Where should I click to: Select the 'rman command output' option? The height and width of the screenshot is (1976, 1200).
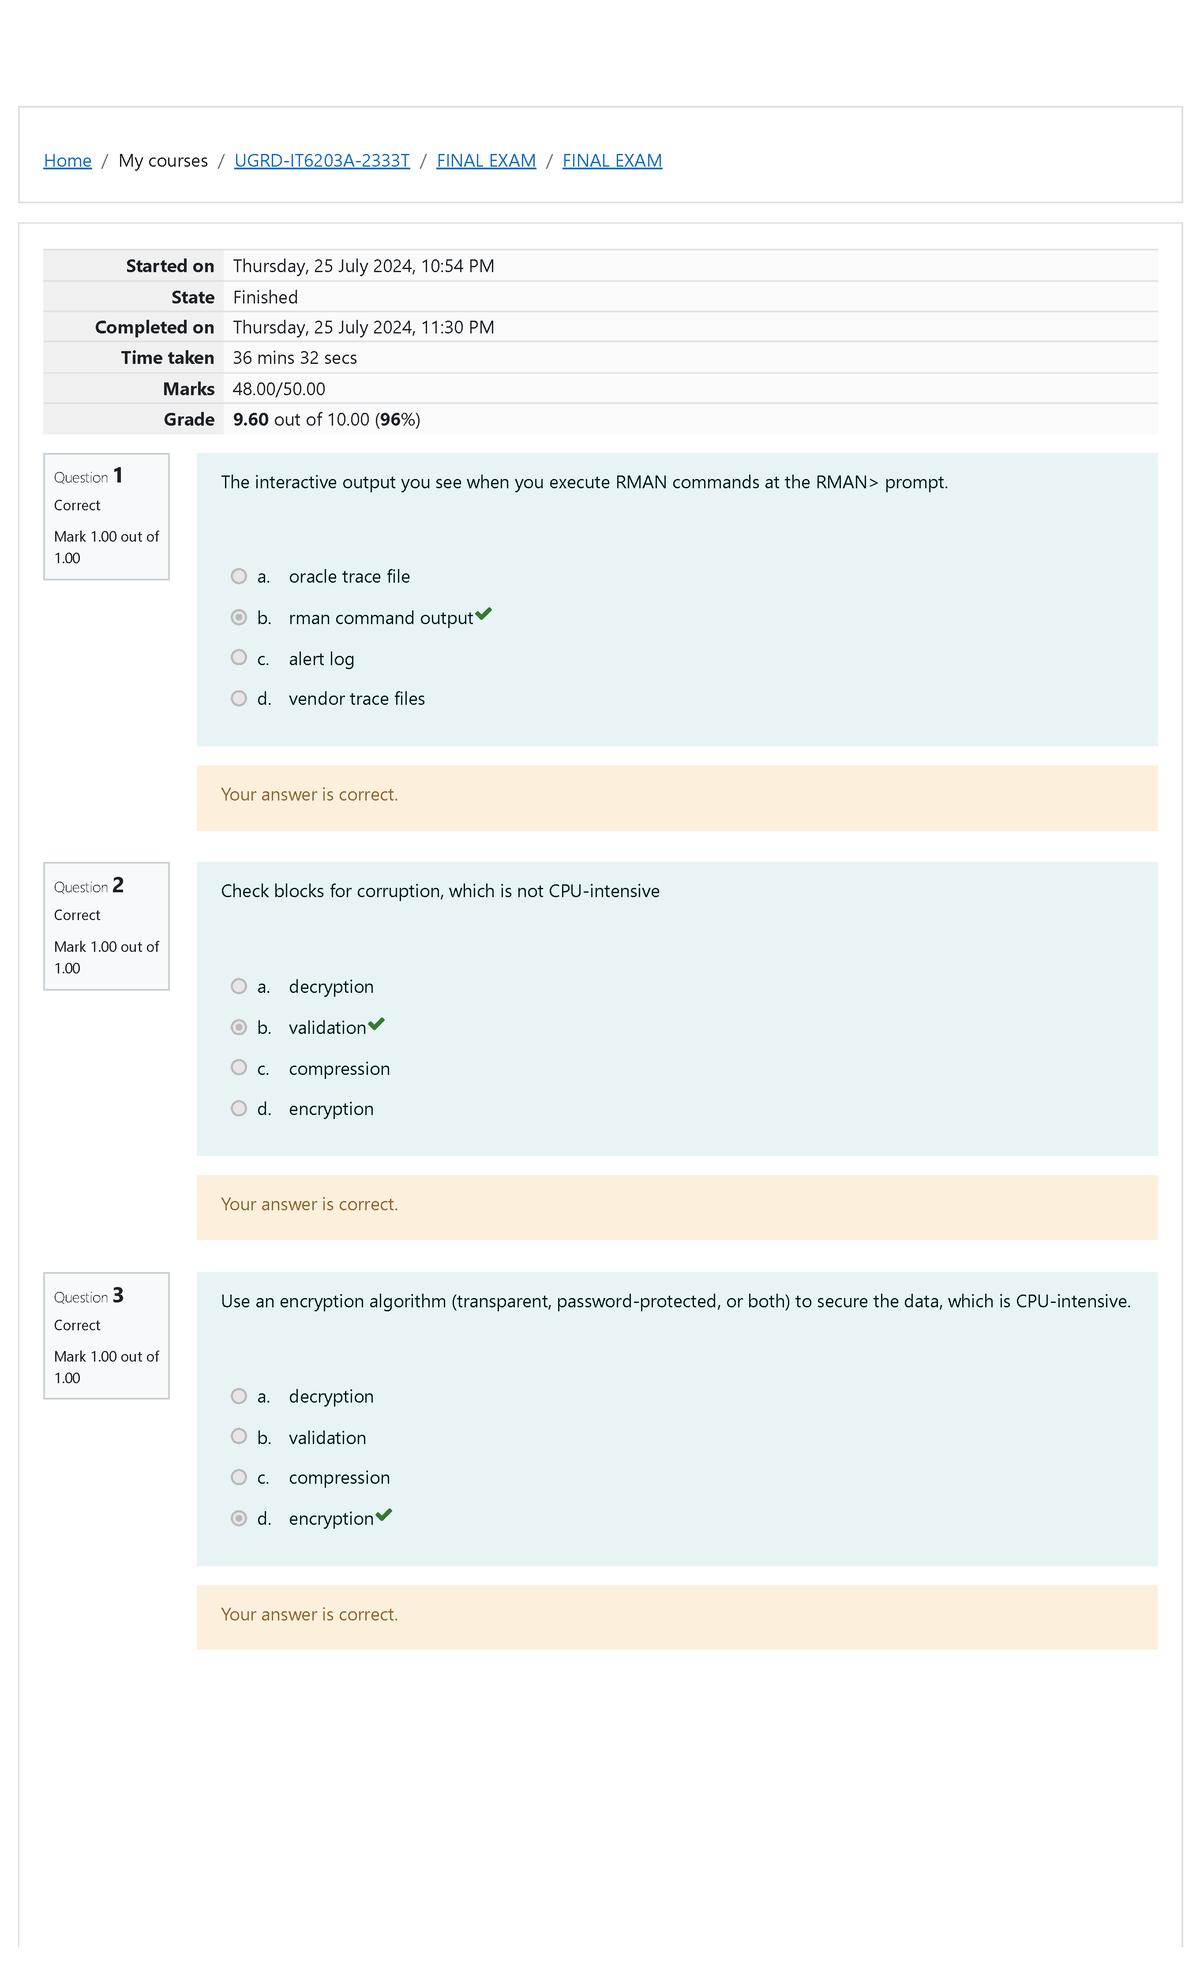click(238, 617)
